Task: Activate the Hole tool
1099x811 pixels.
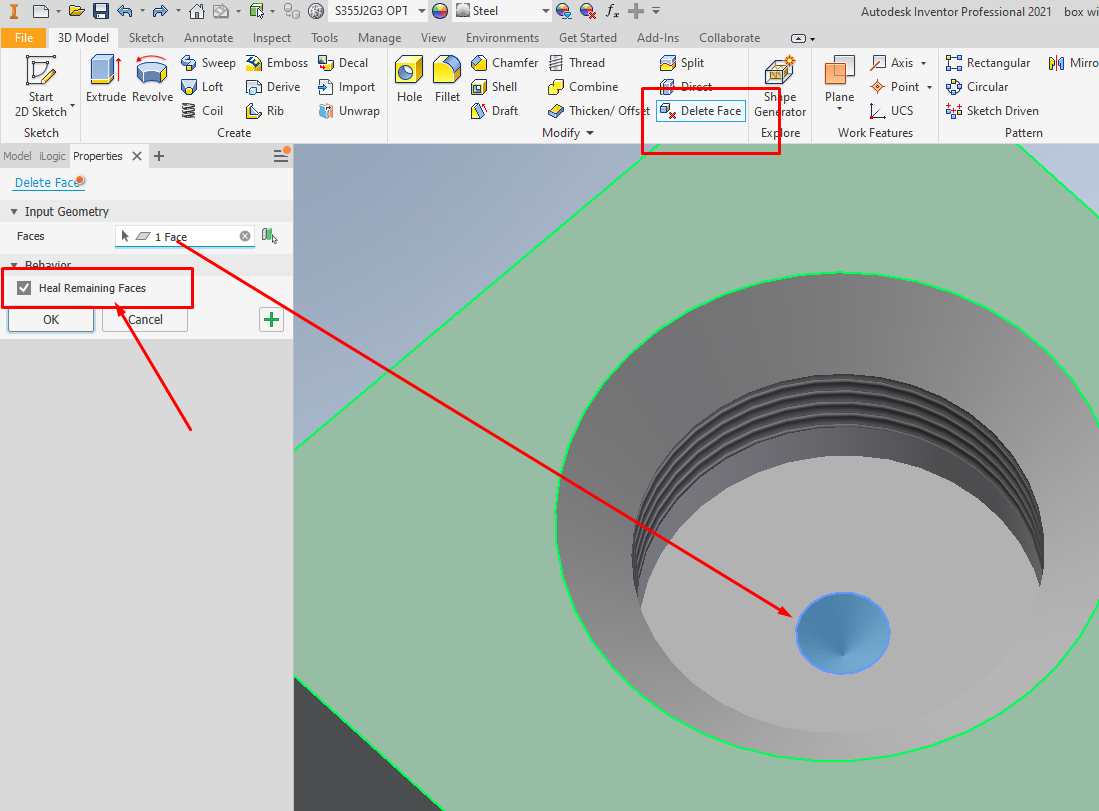Action: pos(409,79)
